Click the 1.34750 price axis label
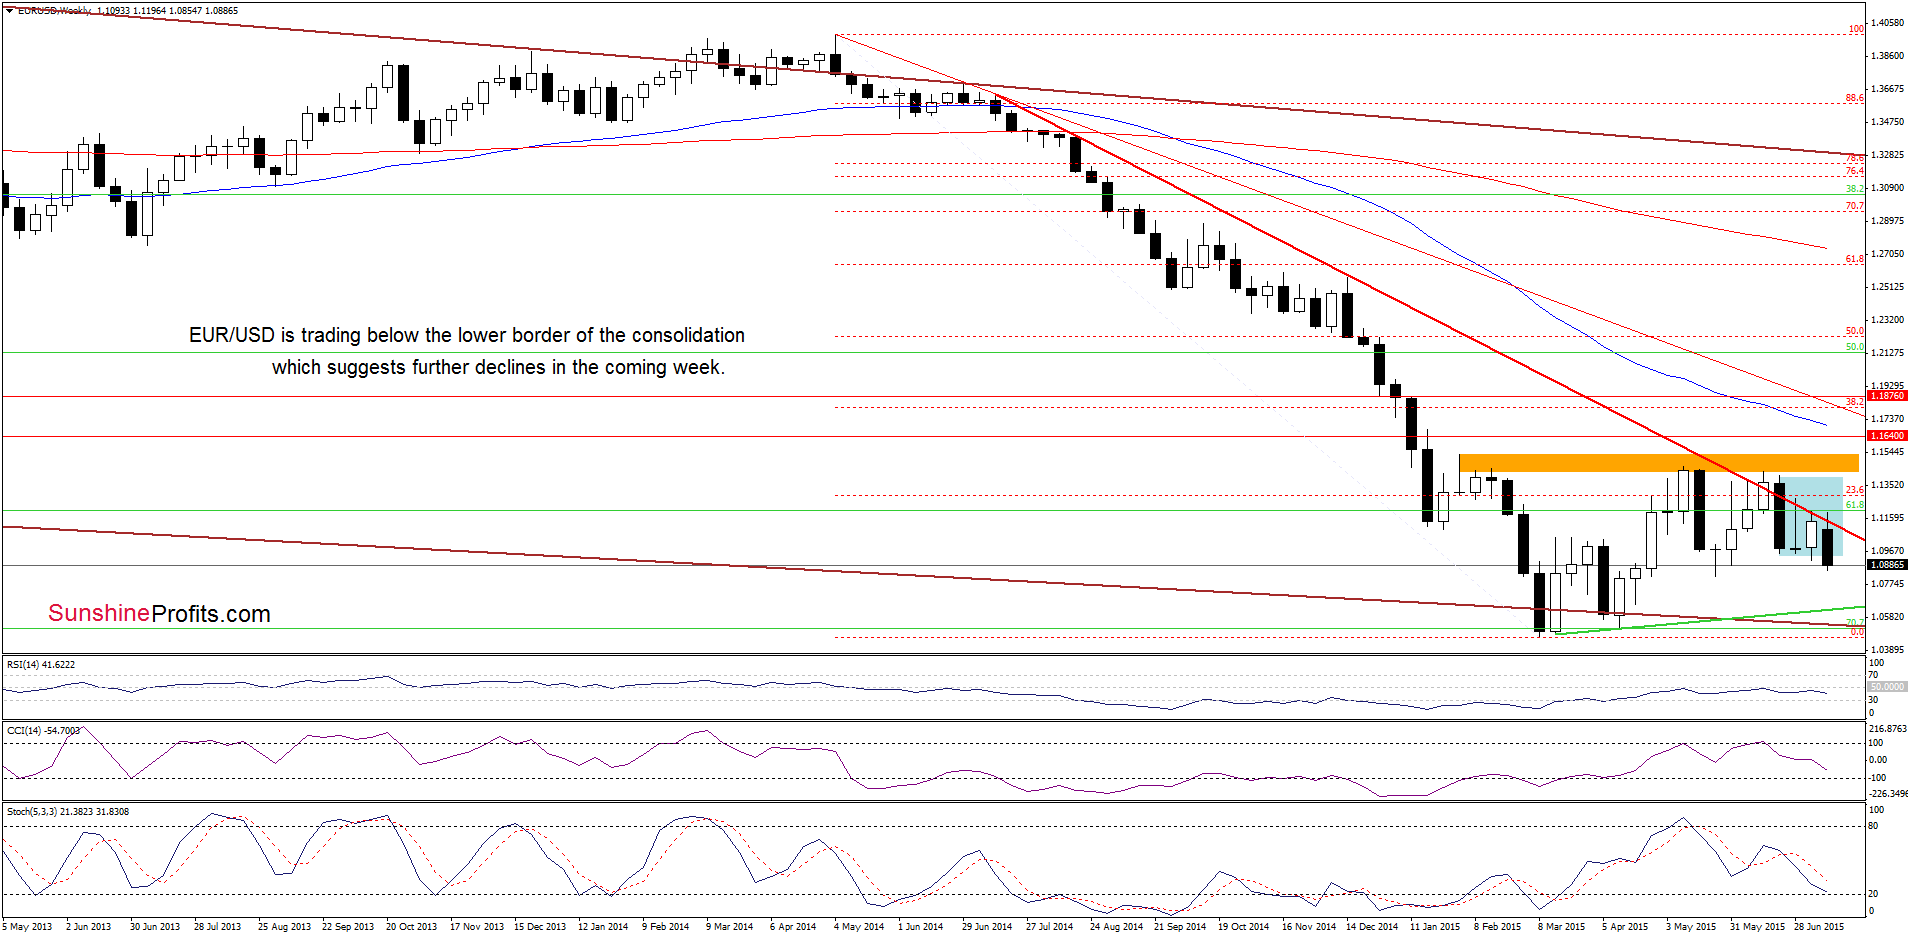The width and height of the screenshot is (1908, 935). [x=1887, y=122]
